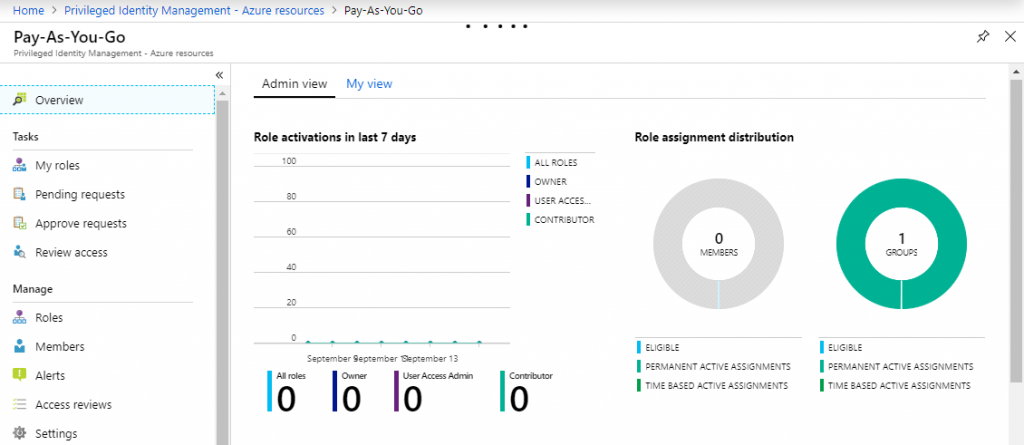Go to Home breadcrumb link
The image size is (1024, 445).
pyautogui.click(x=28, y=10)
